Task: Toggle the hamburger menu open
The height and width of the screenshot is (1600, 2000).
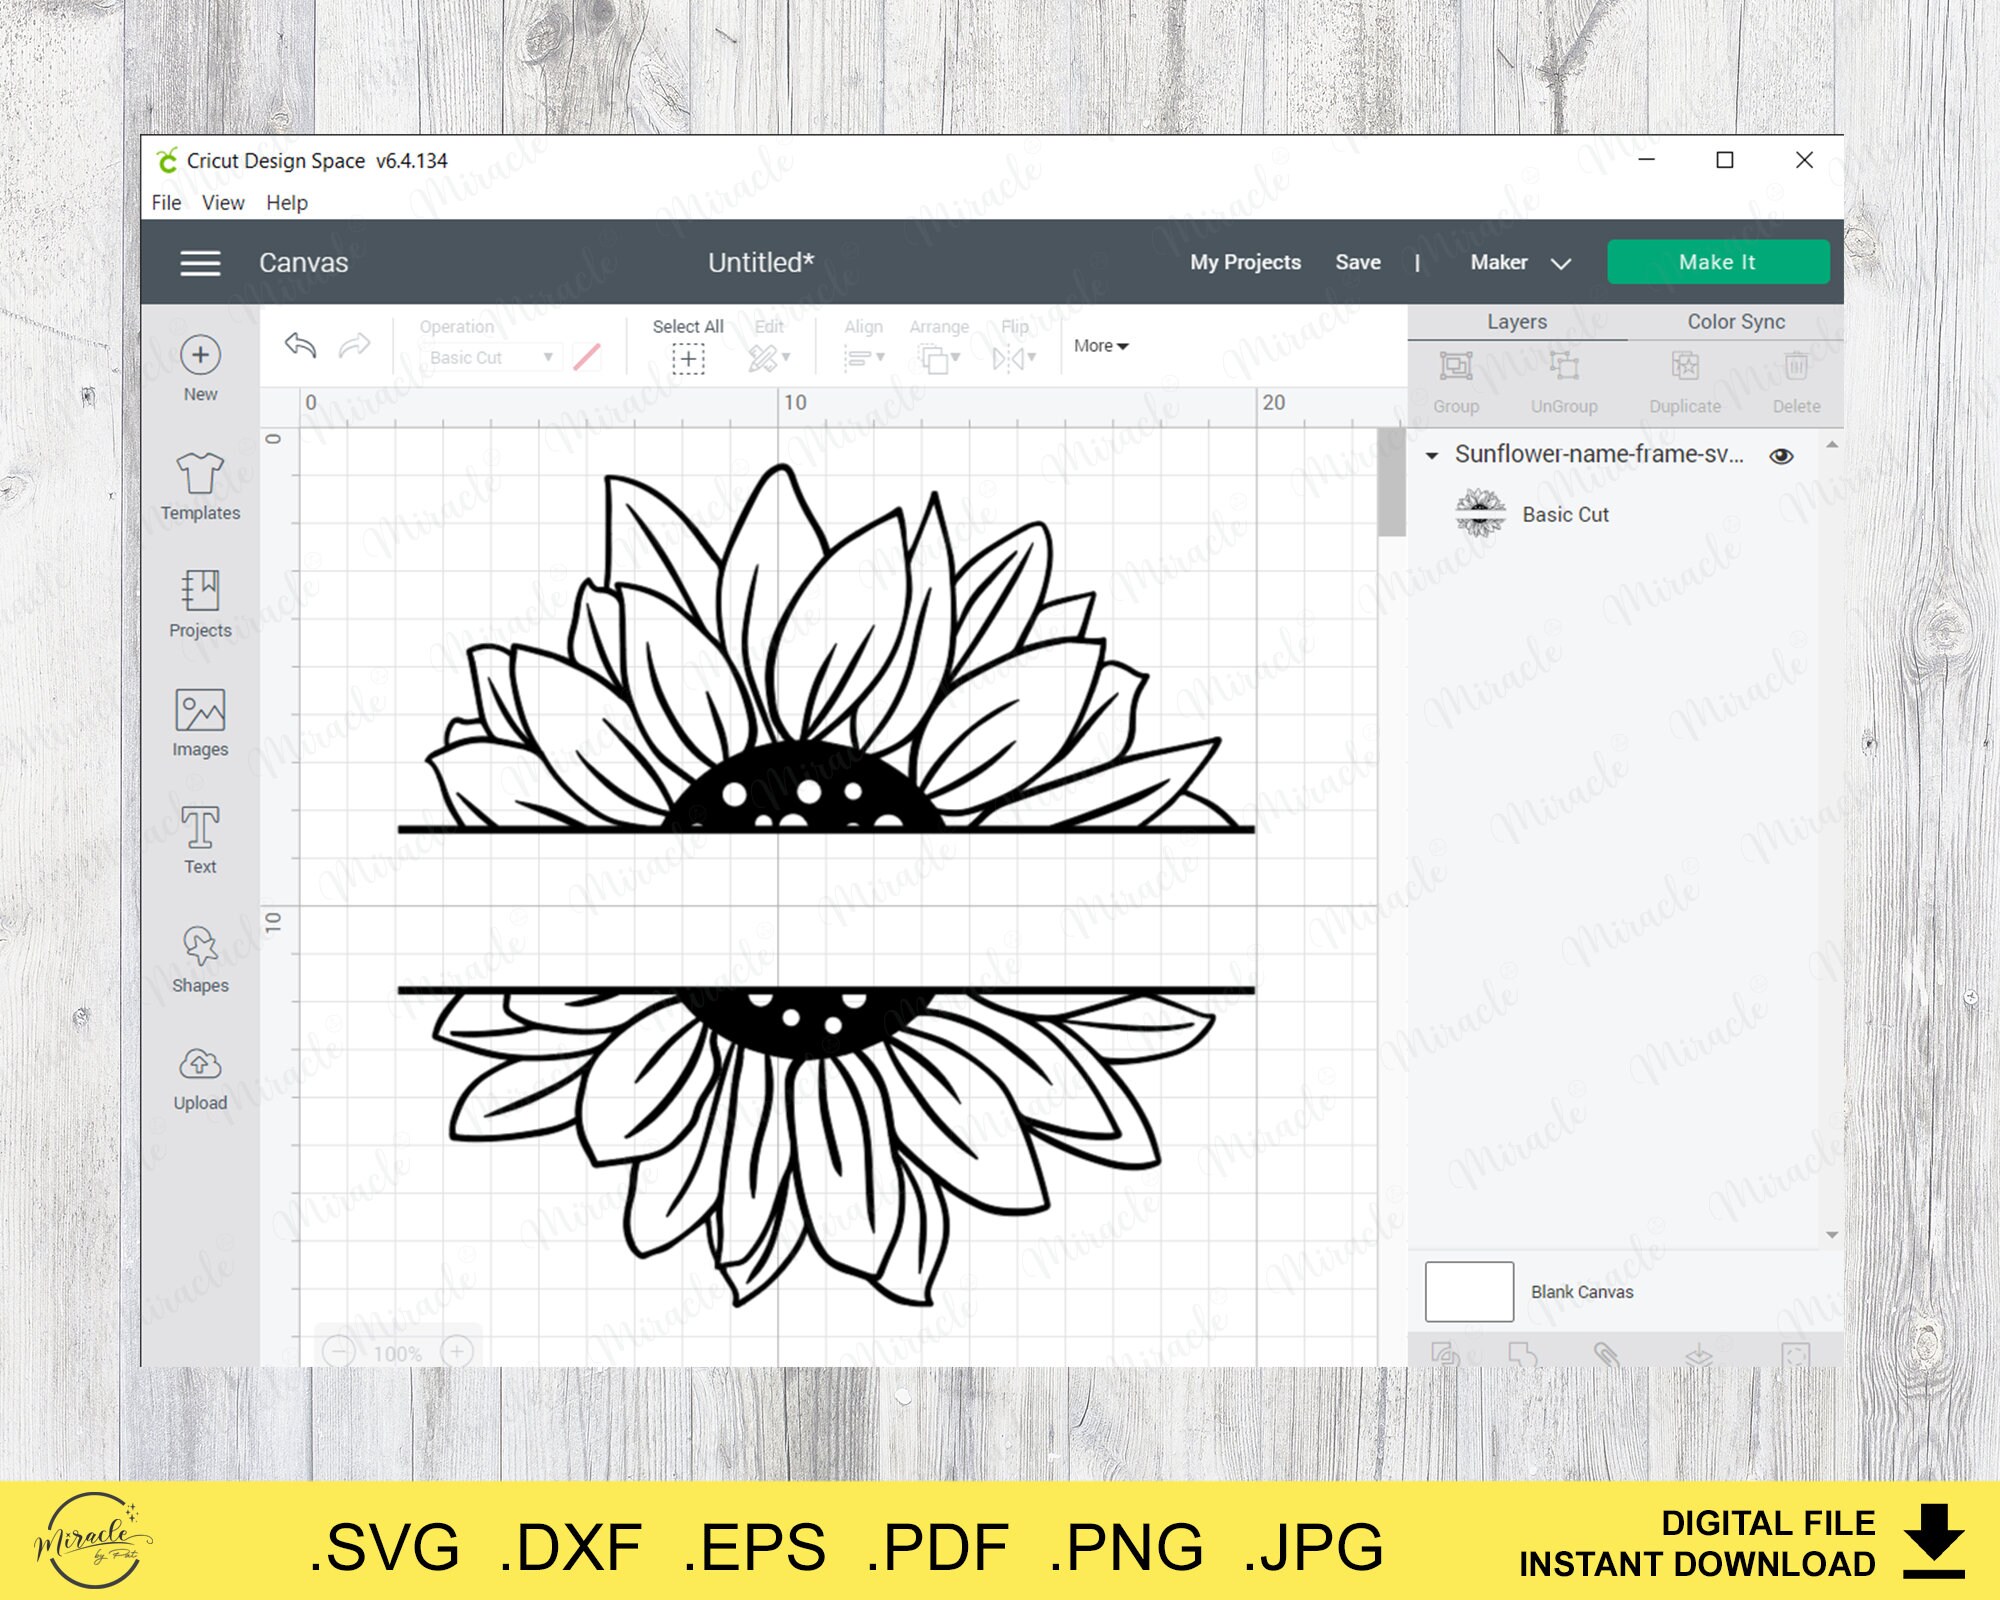Action: tap(200, 262)
